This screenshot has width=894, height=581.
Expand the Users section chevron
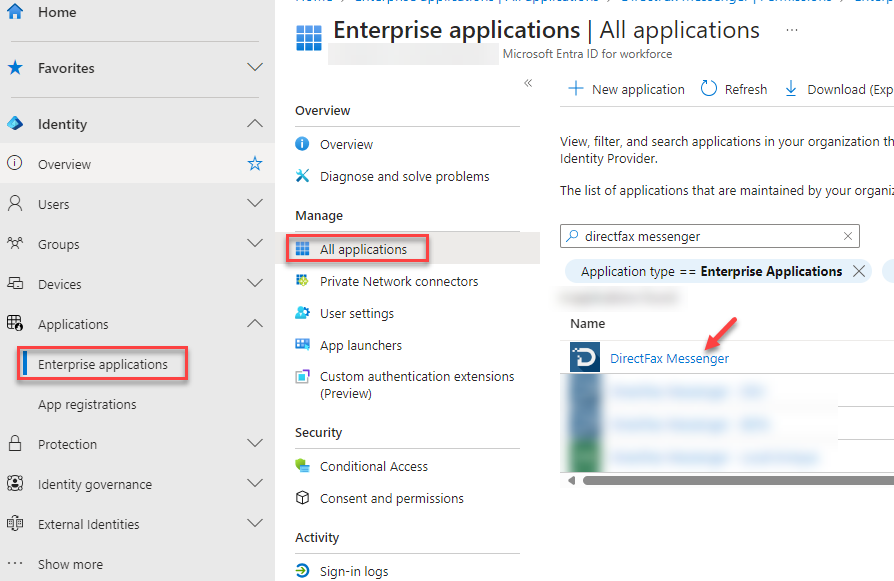[x=255, y=204]
